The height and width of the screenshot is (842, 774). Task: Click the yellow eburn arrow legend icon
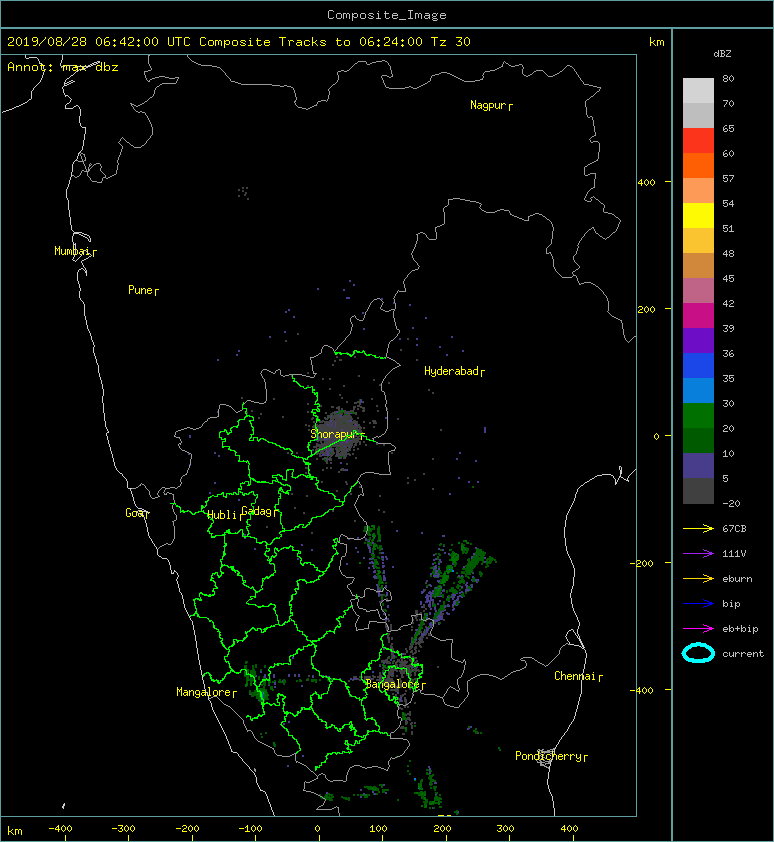(x=698, y=578)
